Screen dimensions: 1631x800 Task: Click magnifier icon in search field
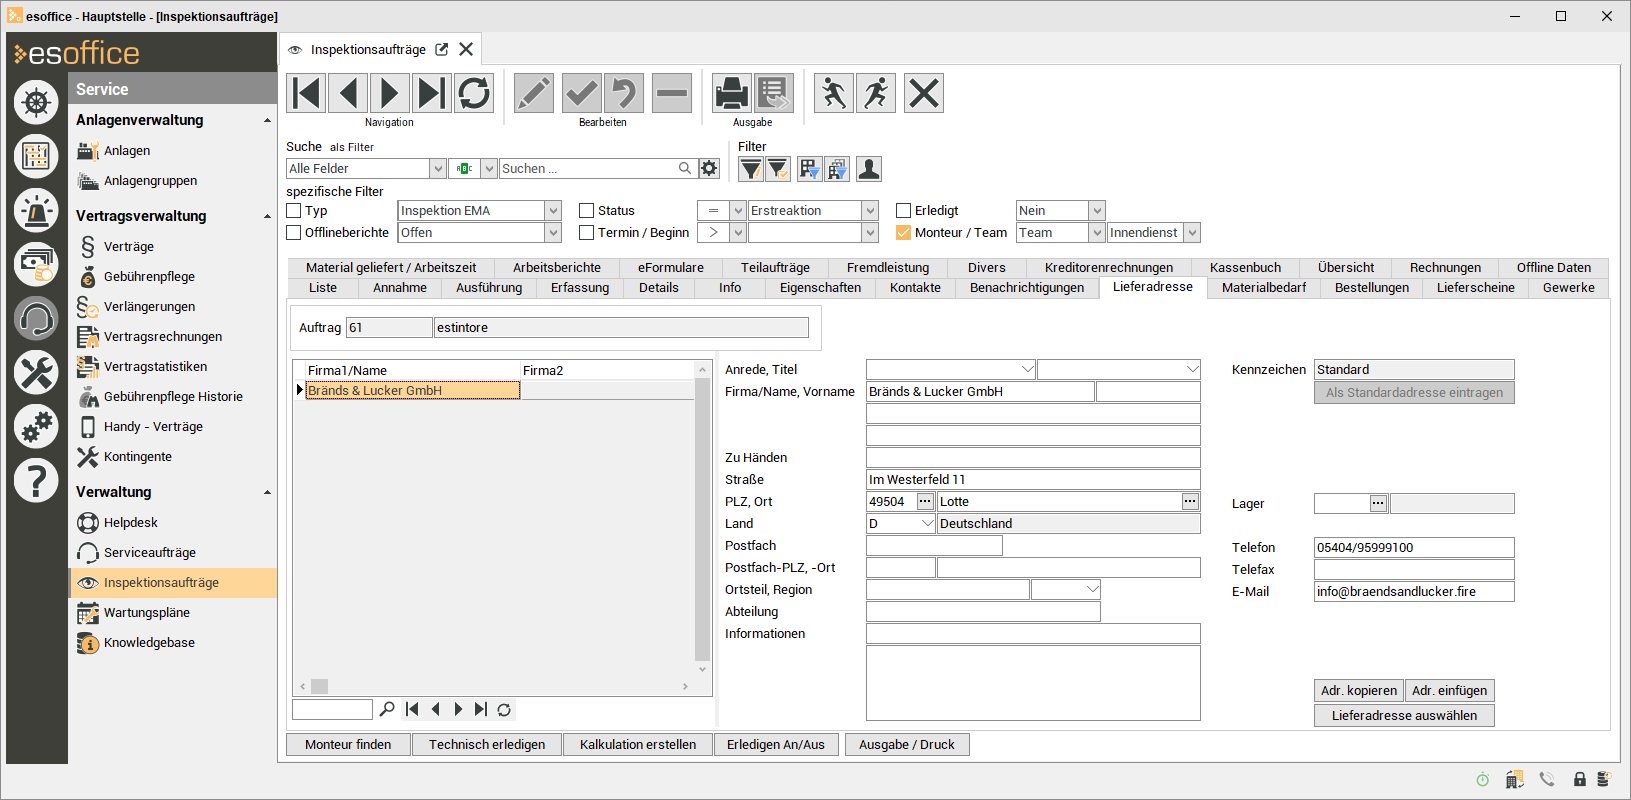pos(685,168)
